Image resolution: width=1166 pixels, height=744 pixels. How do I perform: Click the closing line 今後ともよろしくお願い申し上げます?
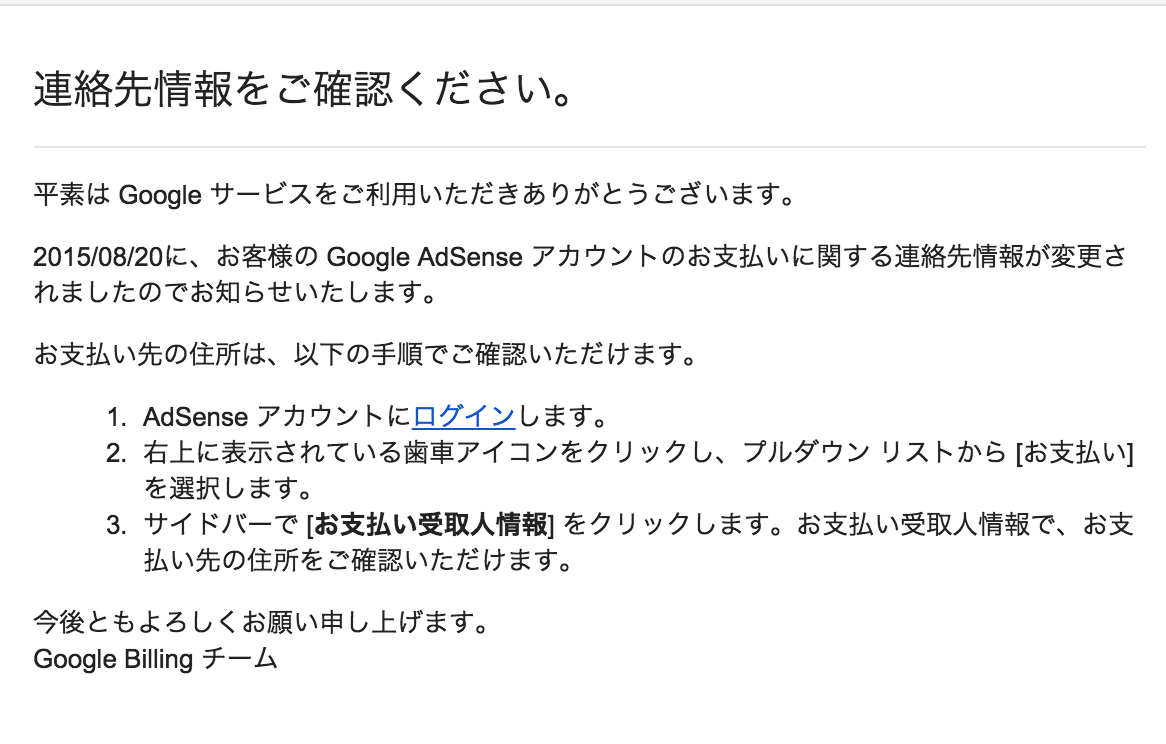pos(261,621)
